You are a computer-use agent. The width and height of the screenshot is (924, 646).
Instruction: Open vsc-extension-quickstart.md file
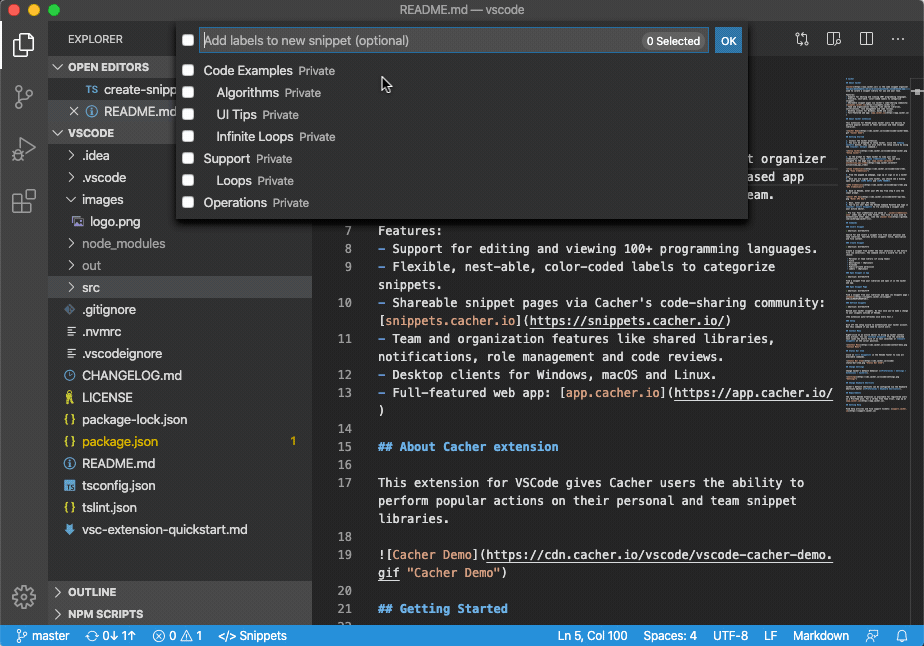coord(164,529)
